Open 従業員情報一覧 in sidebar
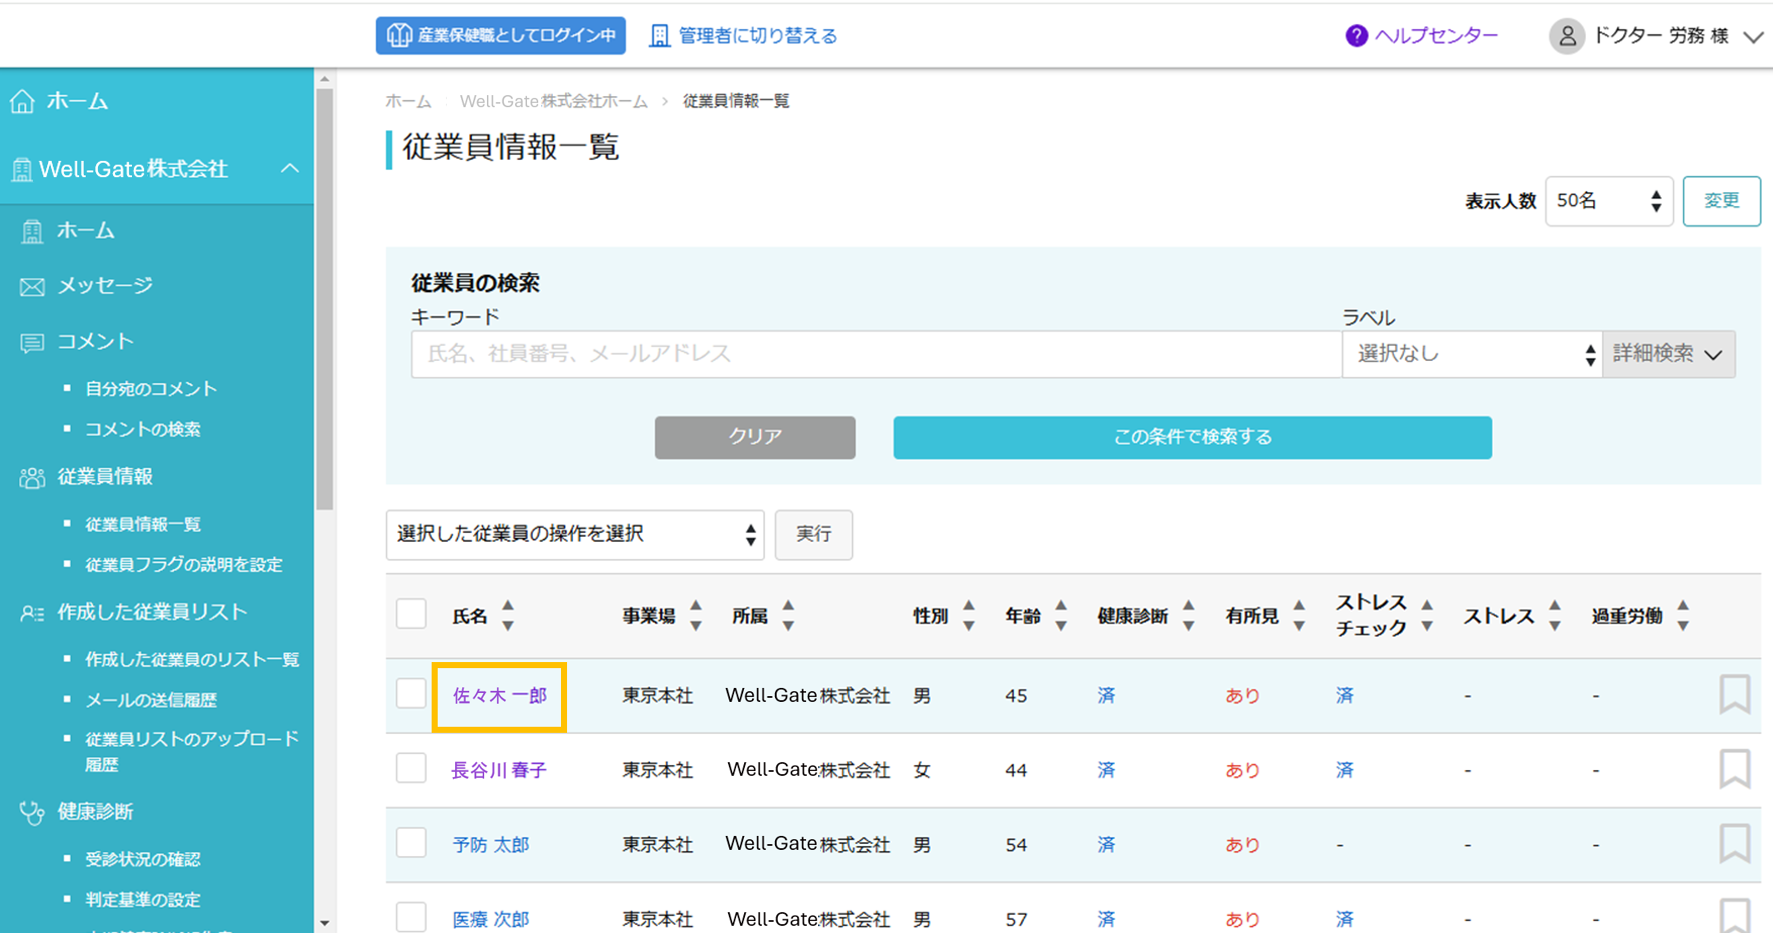The height and width of the screenshot is (933, 1773). click(x=143, y=524)
